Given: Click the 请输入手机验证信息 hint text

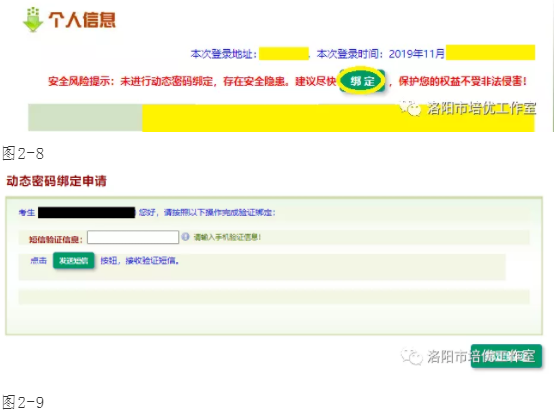Looking at the screenshot, I should pyautogui.click(x=227, y=237).
